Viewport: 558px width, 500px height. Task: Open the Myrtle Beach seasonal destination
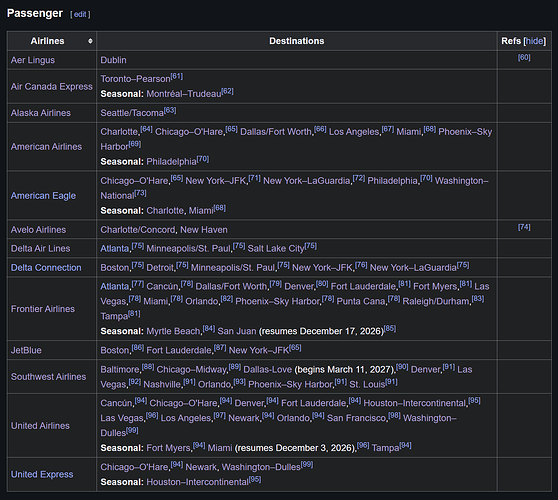tap(173, 331)
